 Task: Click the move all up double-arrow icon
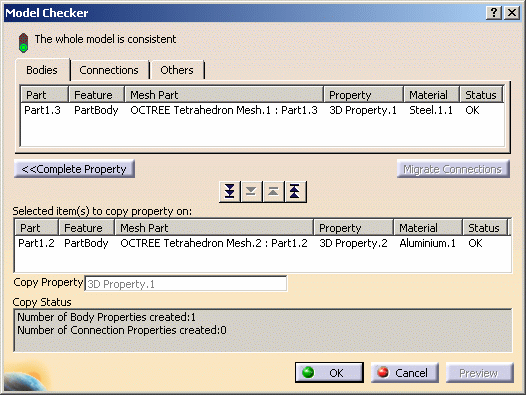pos(295,192)
